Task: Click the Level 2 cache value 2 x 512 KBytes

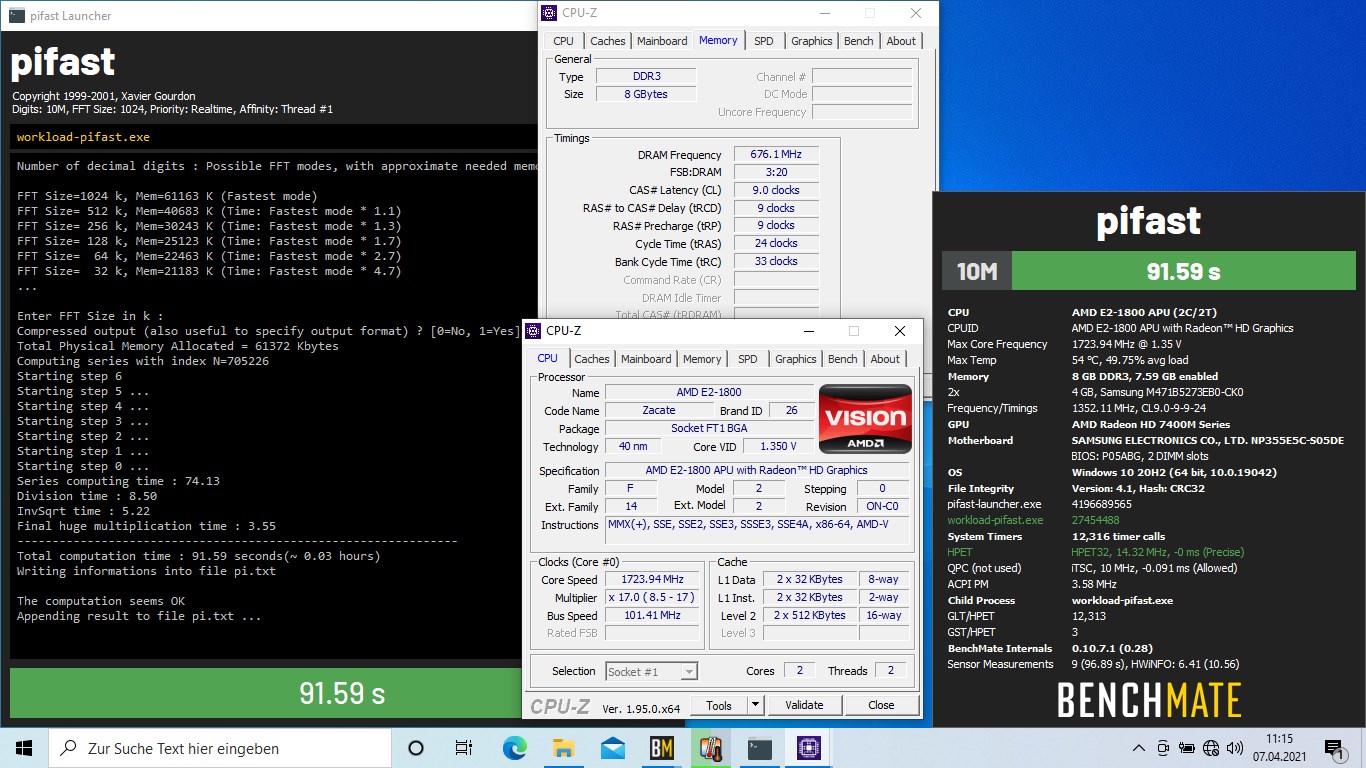Action: (810, 615)
